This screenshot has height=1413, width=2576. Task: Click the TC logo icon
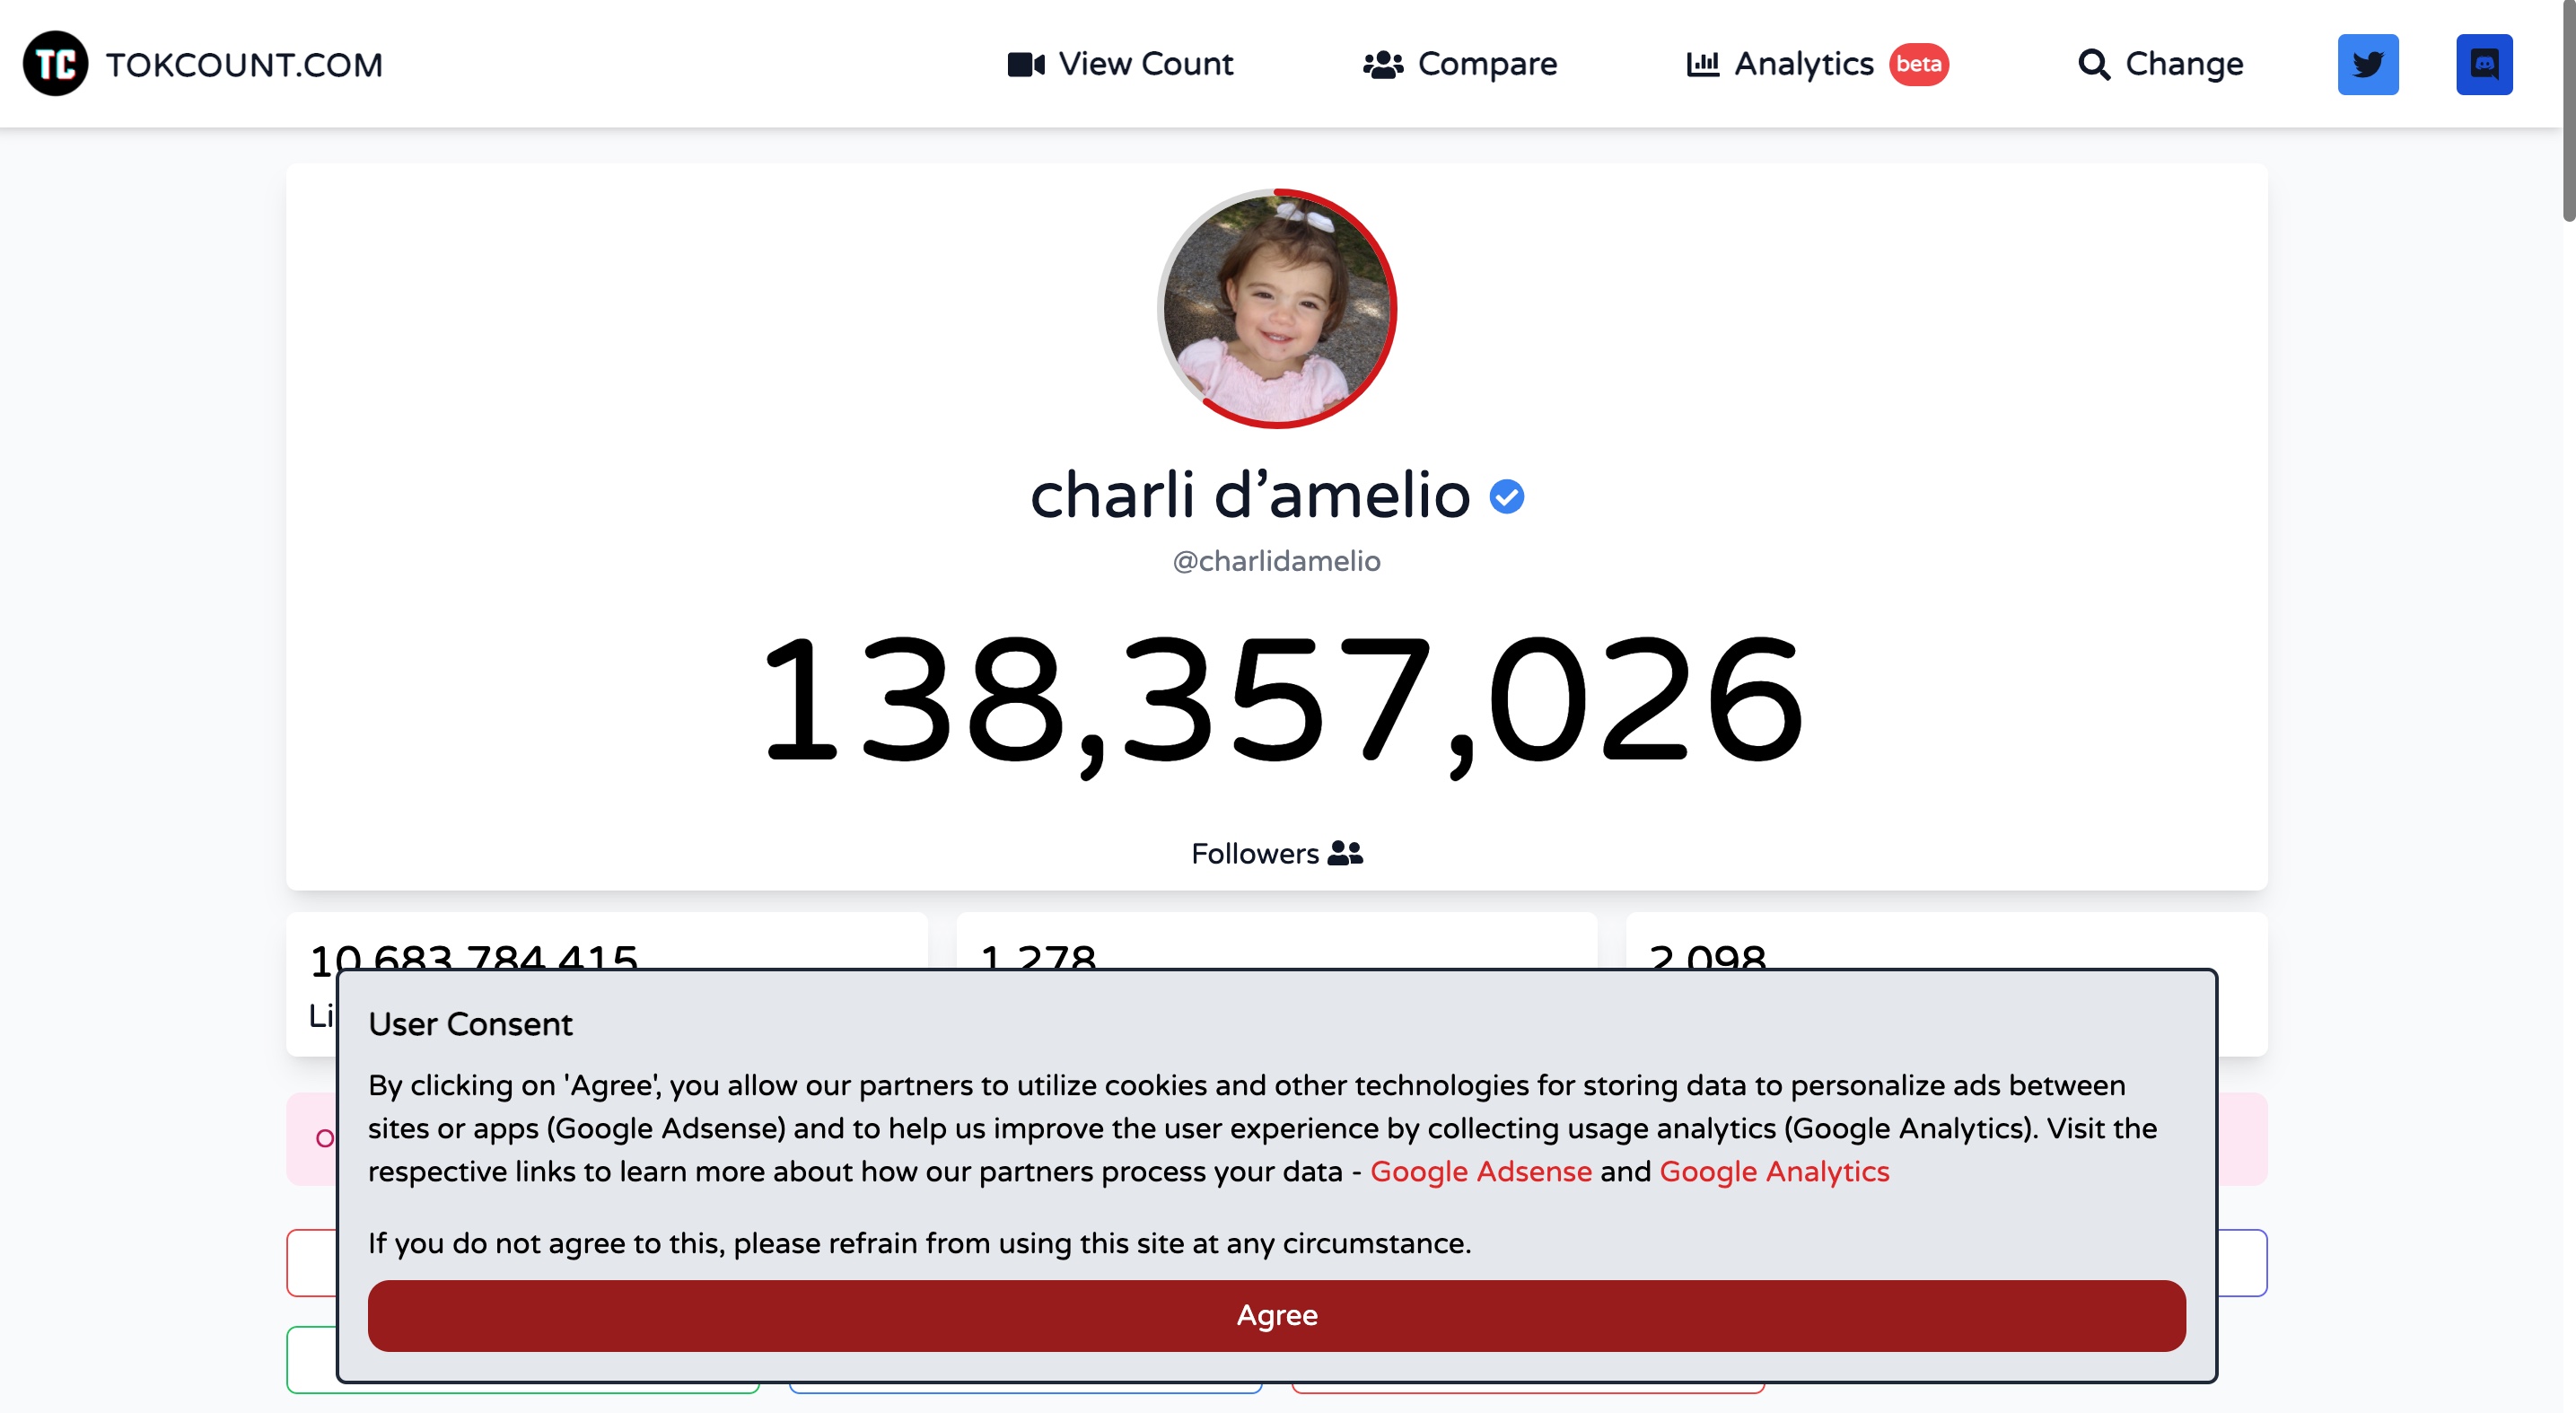pos(55,64)
